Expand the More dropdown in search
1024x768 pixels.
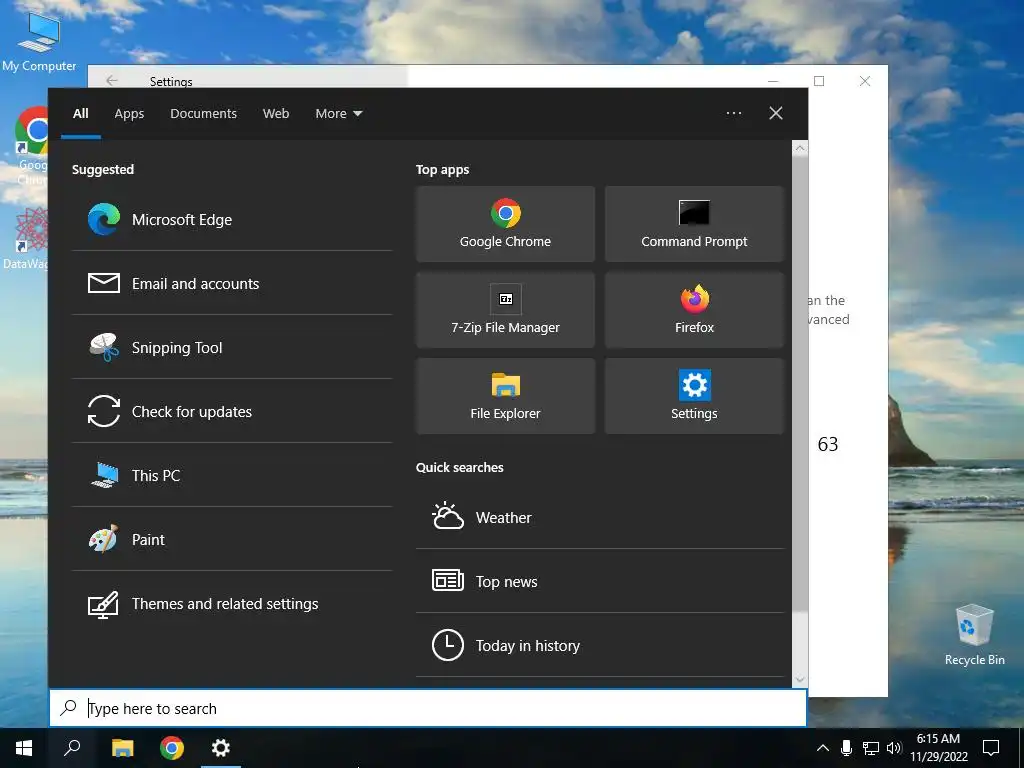338,114
